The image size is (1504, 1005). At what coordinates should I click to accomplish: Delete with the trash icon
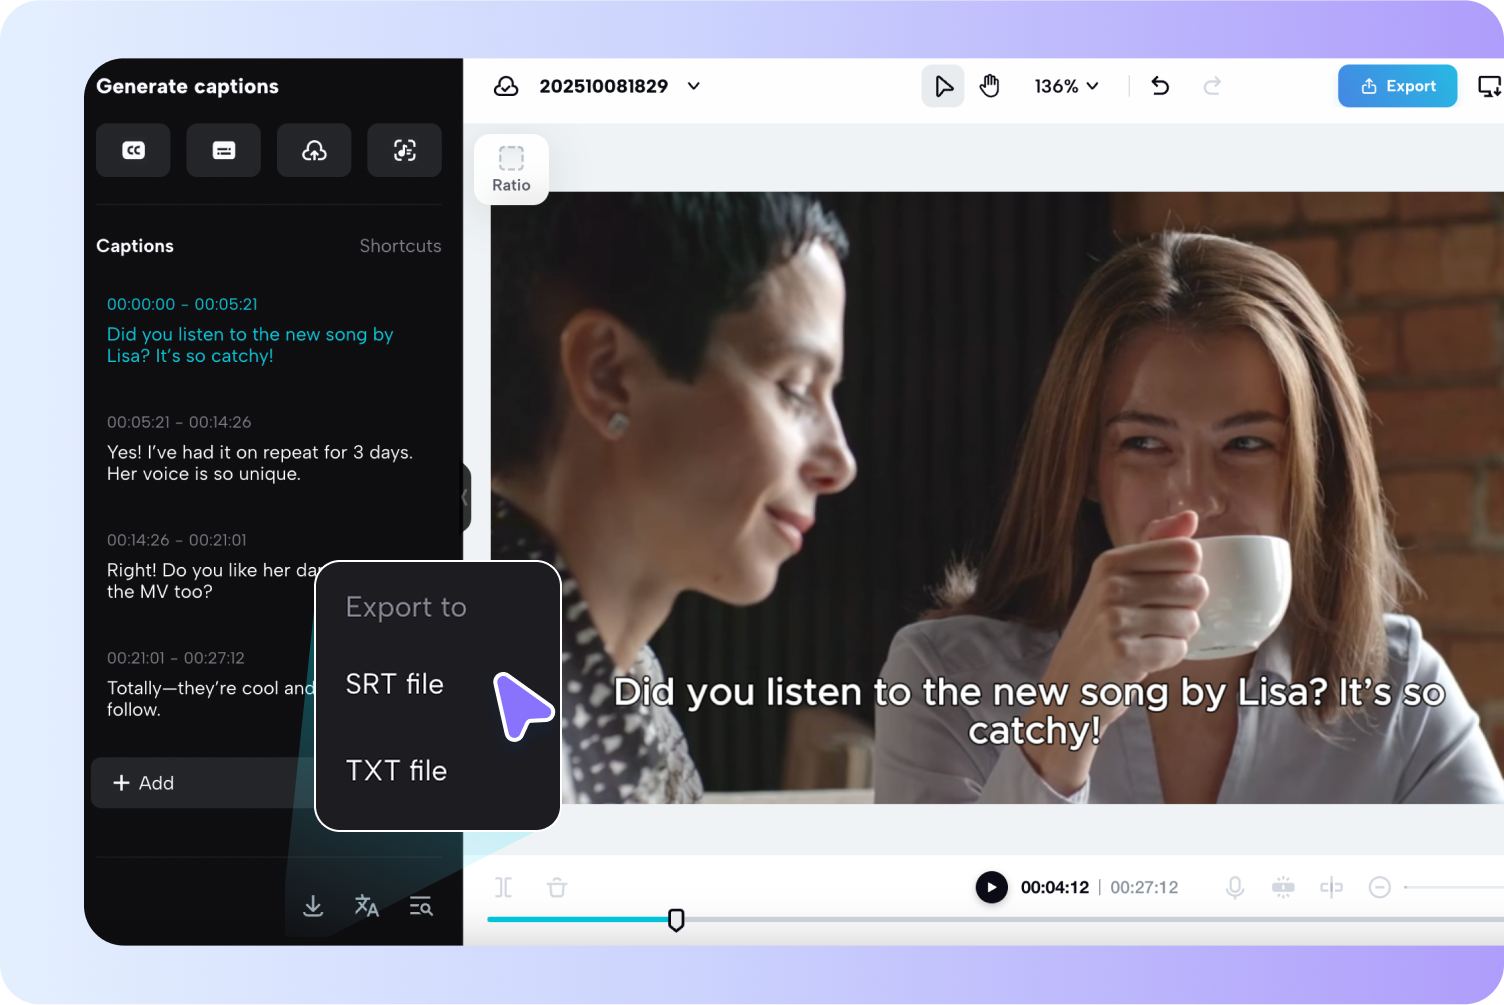tap(557, 887)
